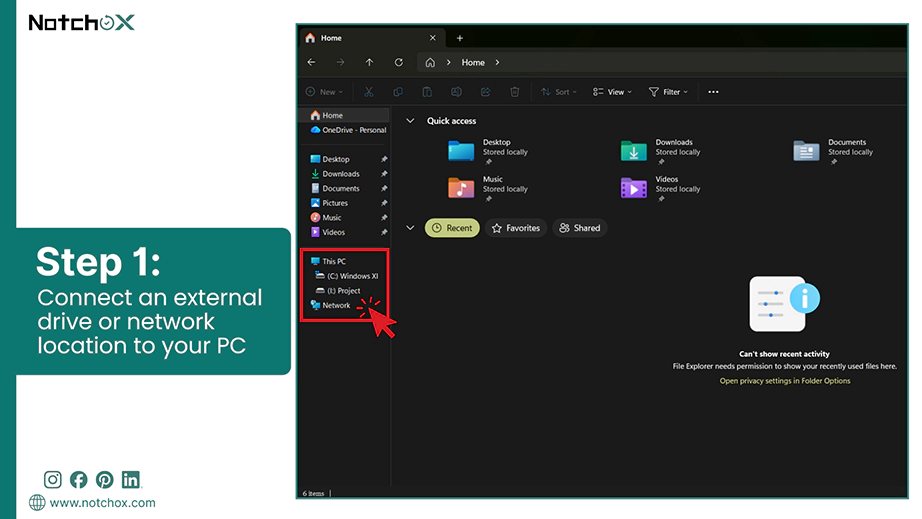Image resolution: width=922 pixels, height=519 pixels.
Task: Select the Videos folder in Quick access
Action: pyautogui.click(x=660, y=188)
